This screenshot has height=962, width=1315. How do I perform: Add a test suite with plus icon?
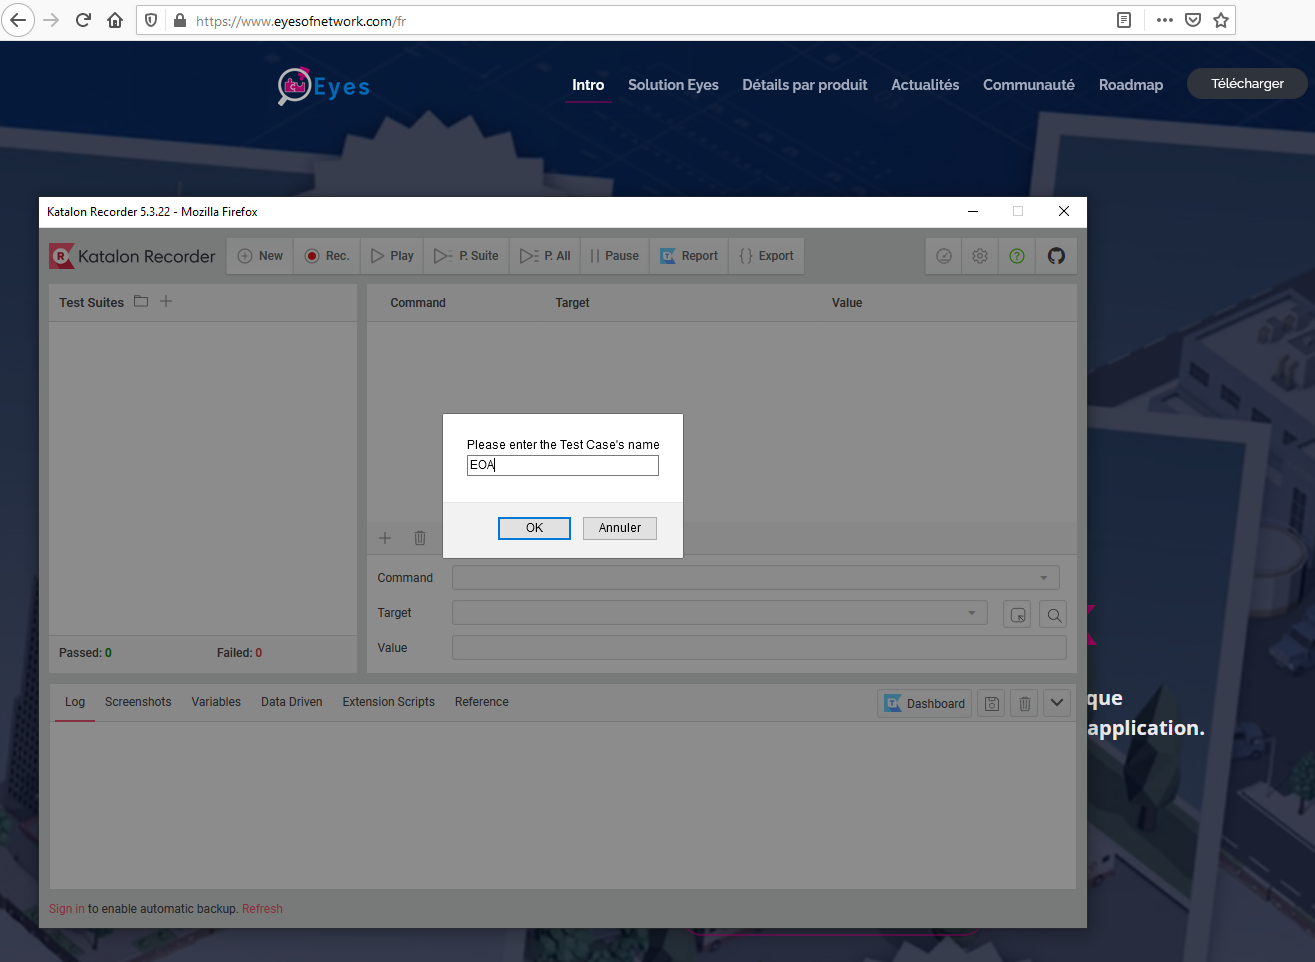tap(166, 301)
